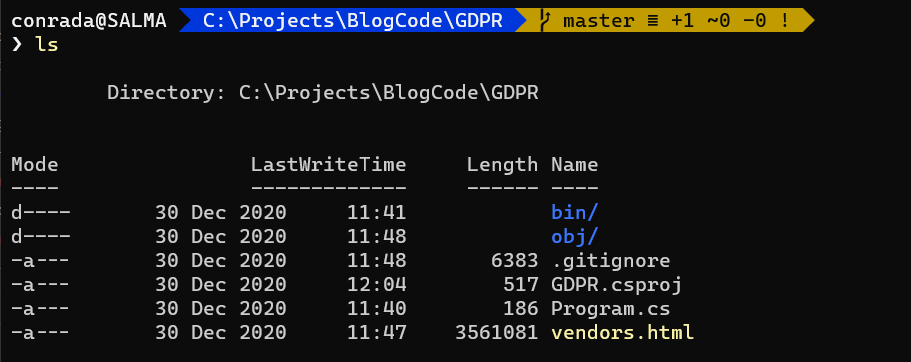The height and width of the screenshot is (362, 911).
Task: Click the GDPR.csproj file name
Action: tap(616, 285)
